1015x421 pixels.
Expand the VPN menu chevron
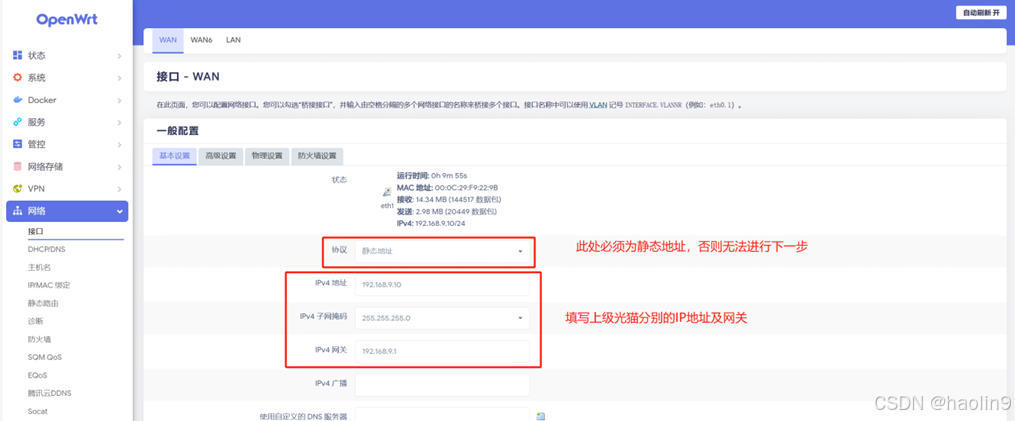point(119,189)
